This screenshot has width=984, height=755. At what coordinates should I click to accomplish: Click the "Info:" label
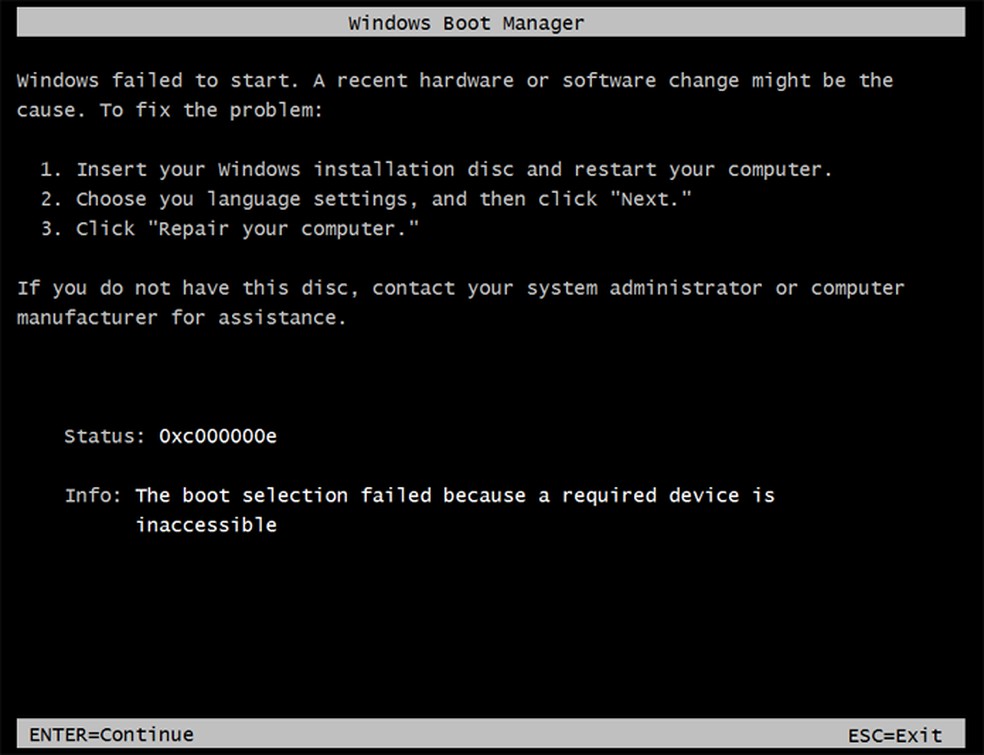[94, 495]
